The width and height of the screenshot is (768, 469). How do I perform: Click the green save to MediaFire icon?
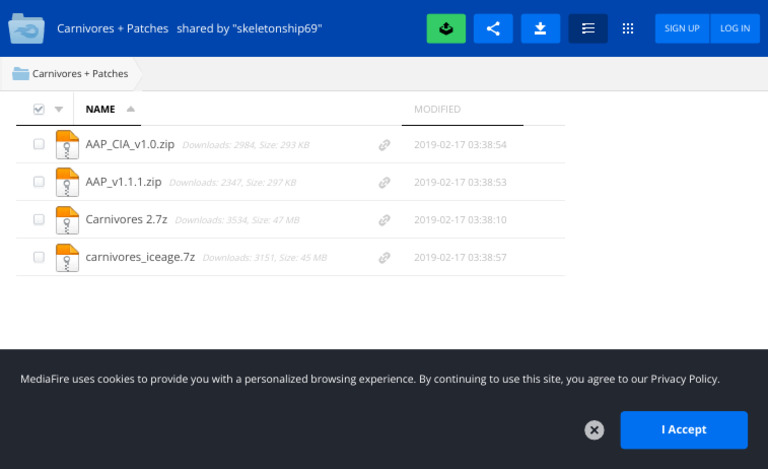pos(446,29)
